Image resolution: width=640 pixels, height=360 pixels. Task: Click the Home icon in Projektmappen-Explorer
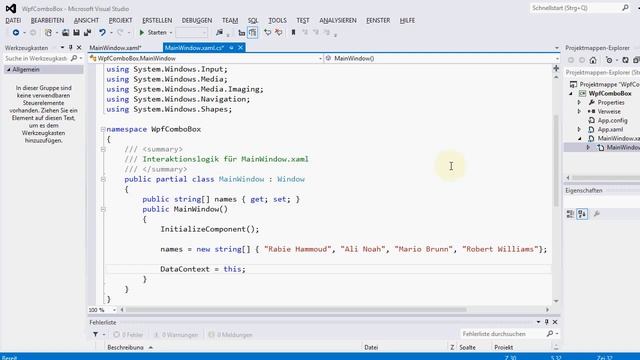pyautogui.click(x=593, y=60)
